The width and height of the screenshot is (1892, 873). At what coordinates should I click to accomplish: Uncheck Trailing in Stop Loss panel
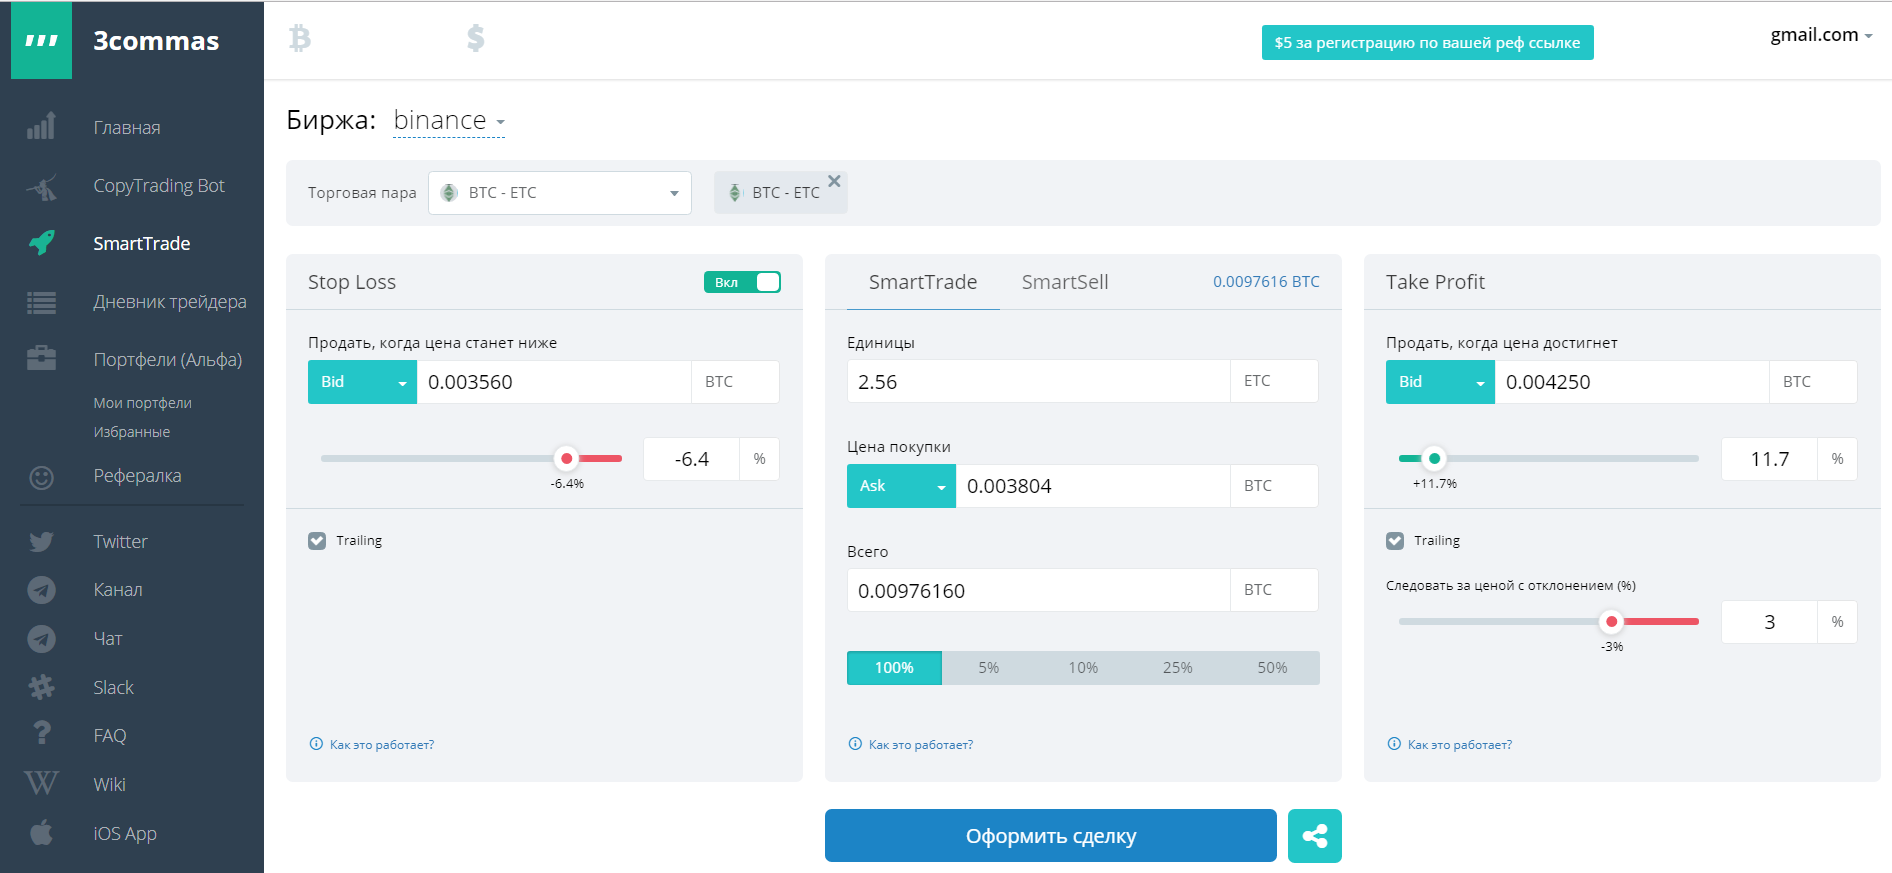pyautogui.click(x=317, y=541)
